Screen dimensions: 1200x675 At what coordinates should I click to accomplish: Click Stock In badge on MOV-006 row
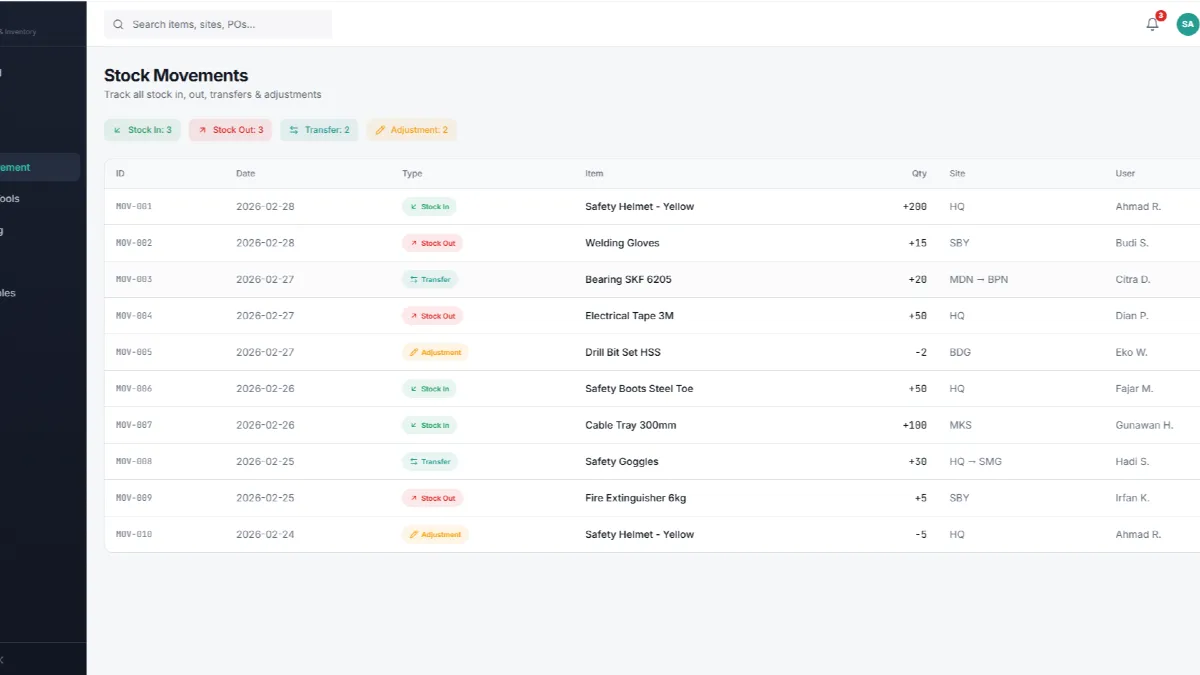point(429,389)
